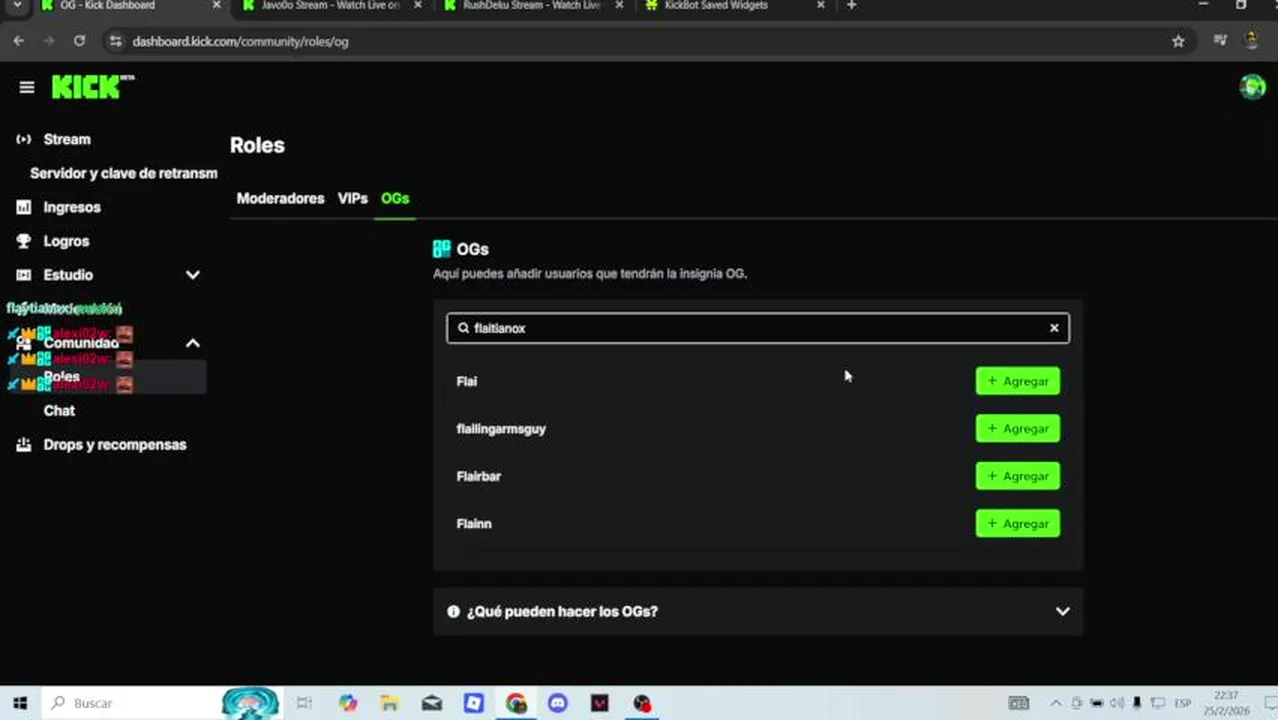
Task: Open Drops y recompensas page
Action: 115,445
